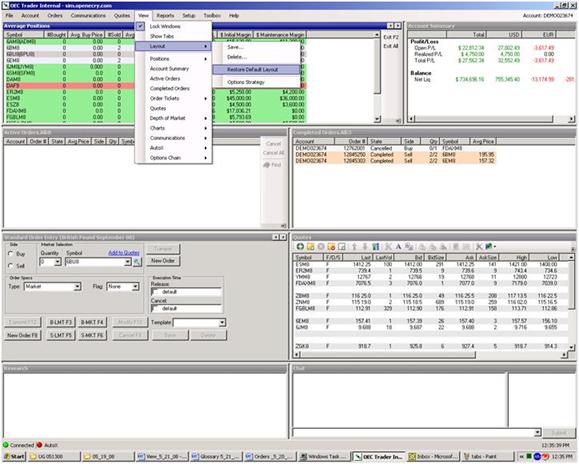The height and width of the screenshot is (464, 579).
Task: Select Options Strategy layout
Action: pos(256,82)
